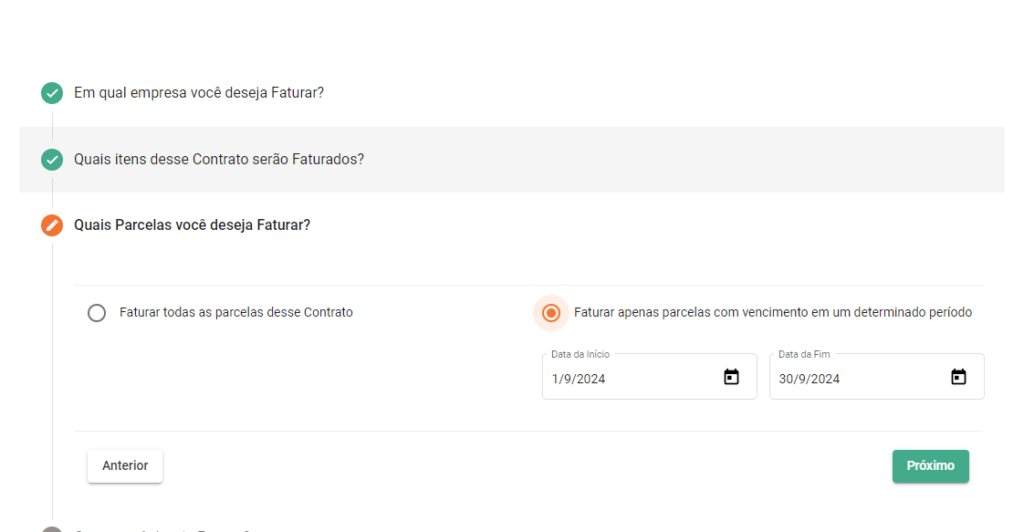Click the green checkmark of the empresa step
The width and height of the screenshot is (1024, 532).
click(52, 93)
